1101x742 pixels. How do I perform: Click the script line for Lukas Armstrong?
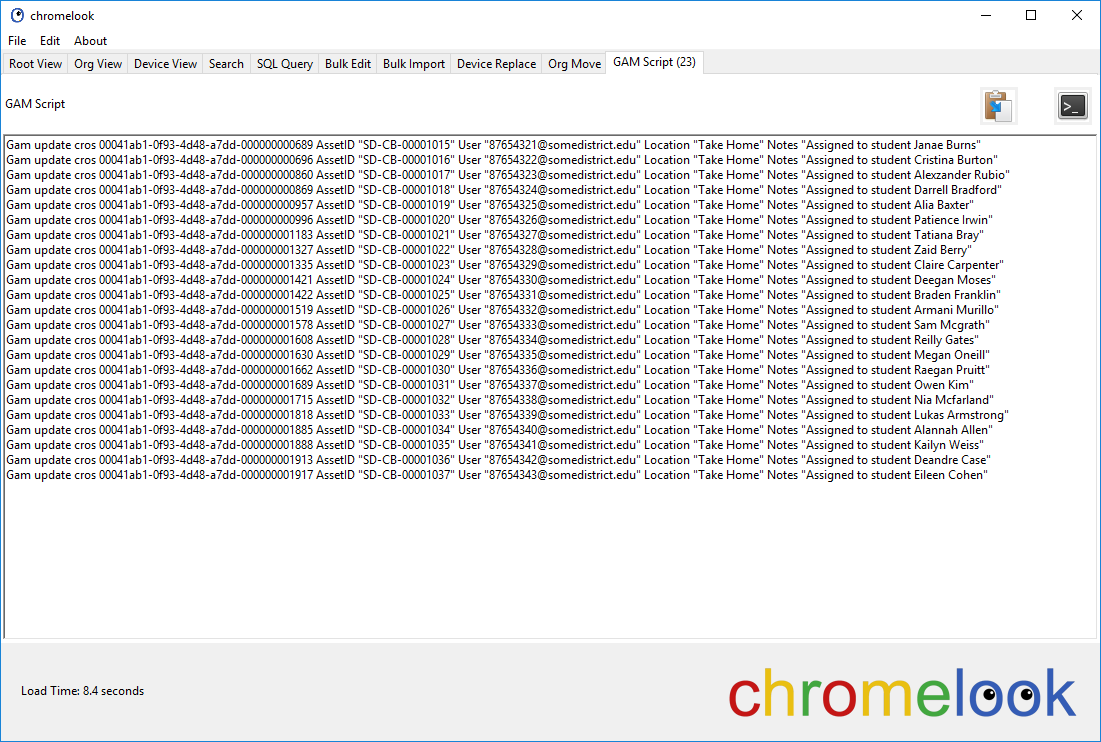pyautogui.click(x=508, y=415)
